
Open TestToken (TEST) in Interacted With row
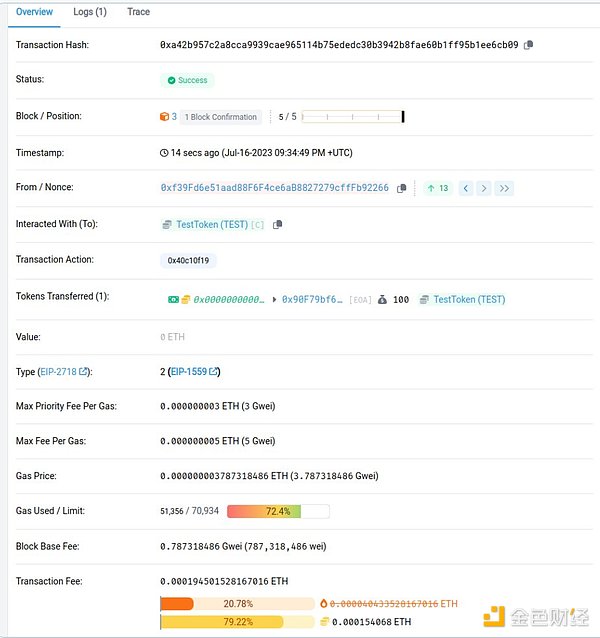(204, 225)
